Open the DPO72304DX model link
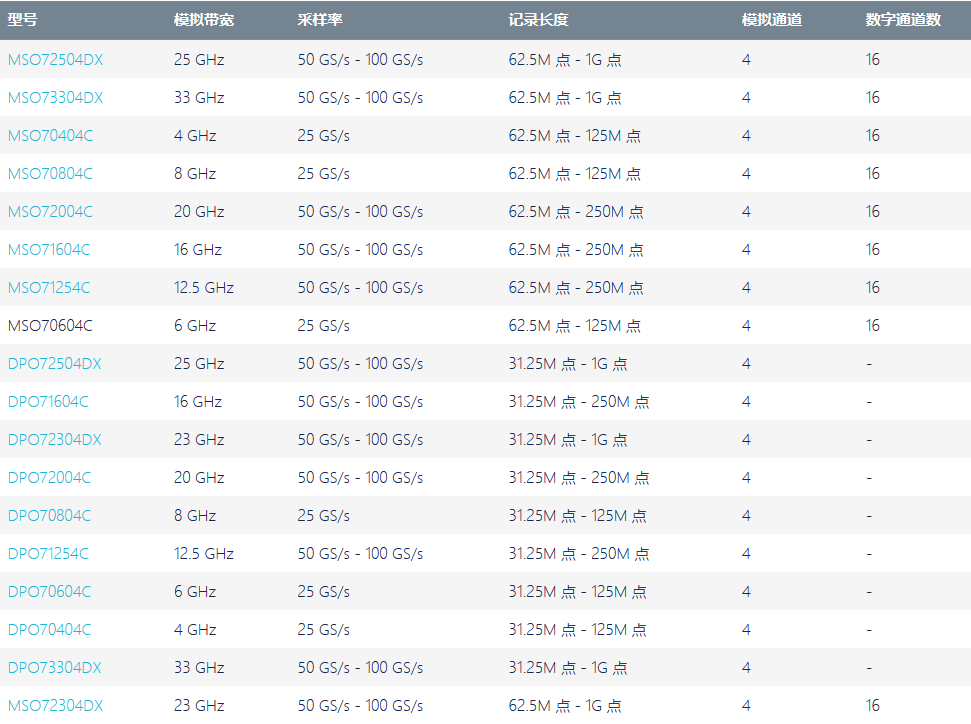Screen dimensions: 971x724 coord(54,440)
